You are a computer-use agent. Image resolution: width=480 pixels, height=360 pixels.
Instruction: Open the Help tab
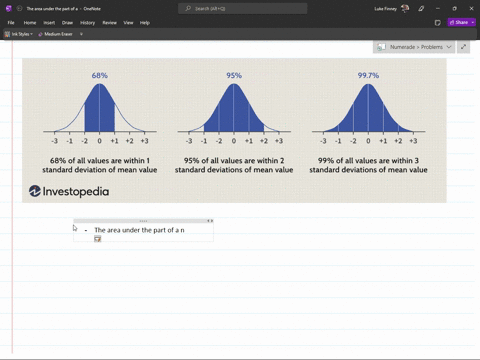click(x=145, y=23)
